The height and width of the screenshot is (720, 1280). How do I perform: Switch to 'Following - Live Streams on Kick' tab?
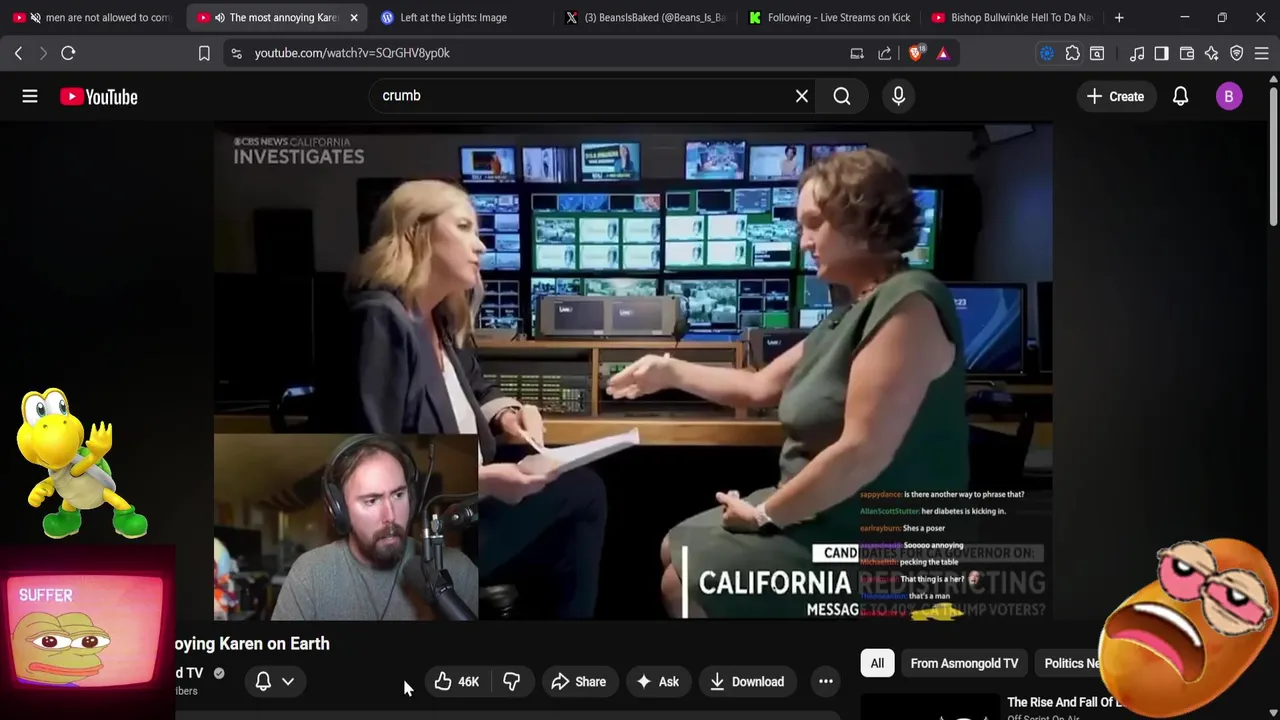[829, 17]
